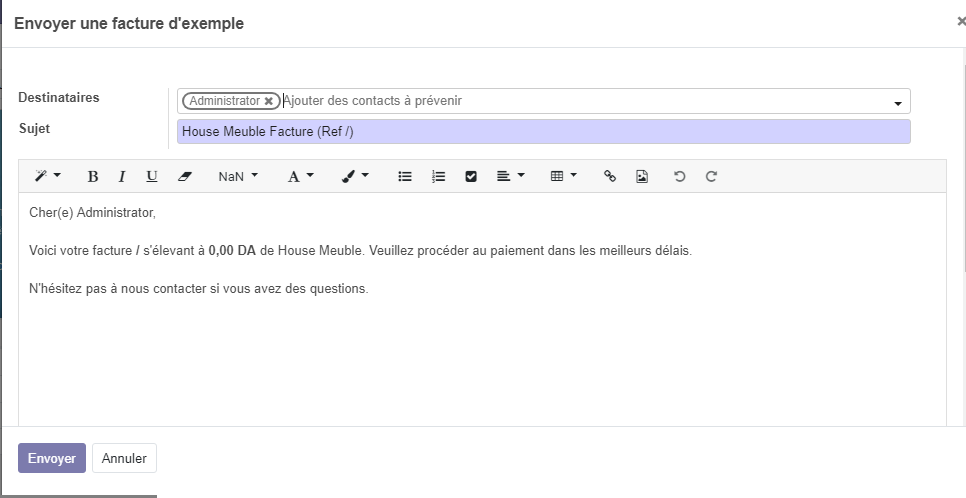Insert a numbered ordered list
The width and height of the screenshot is (966, 498).
click(438, 176)
